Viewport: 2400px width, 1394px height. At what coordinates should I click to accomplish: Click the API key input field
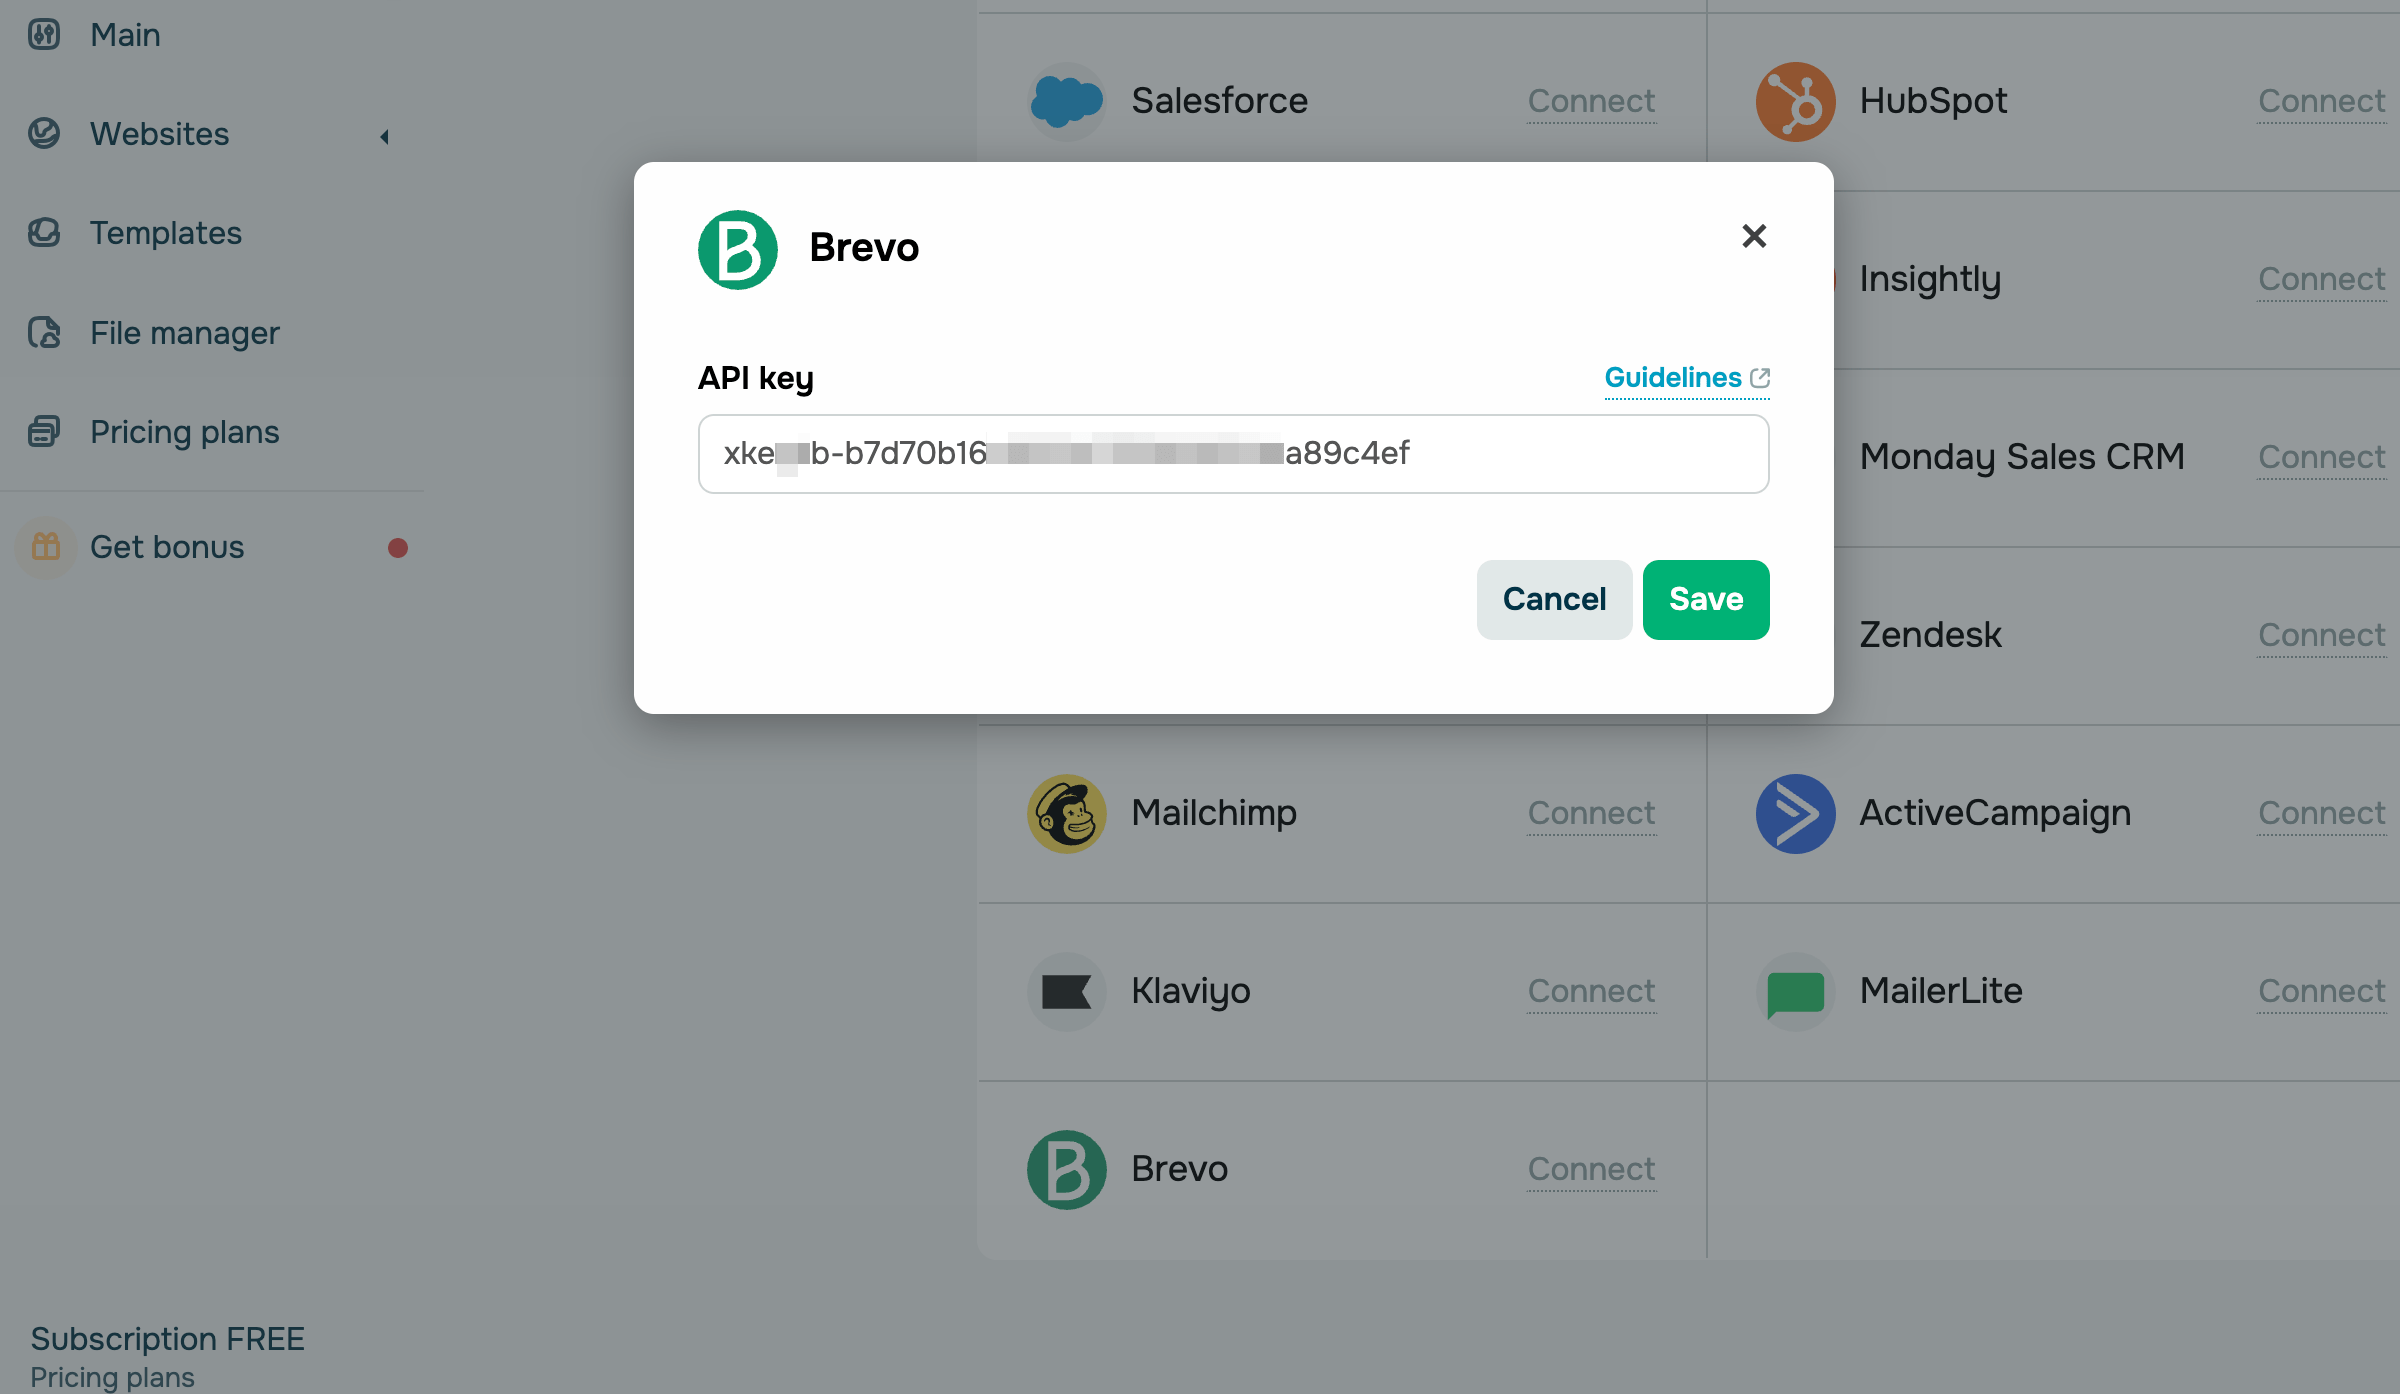1233,454
